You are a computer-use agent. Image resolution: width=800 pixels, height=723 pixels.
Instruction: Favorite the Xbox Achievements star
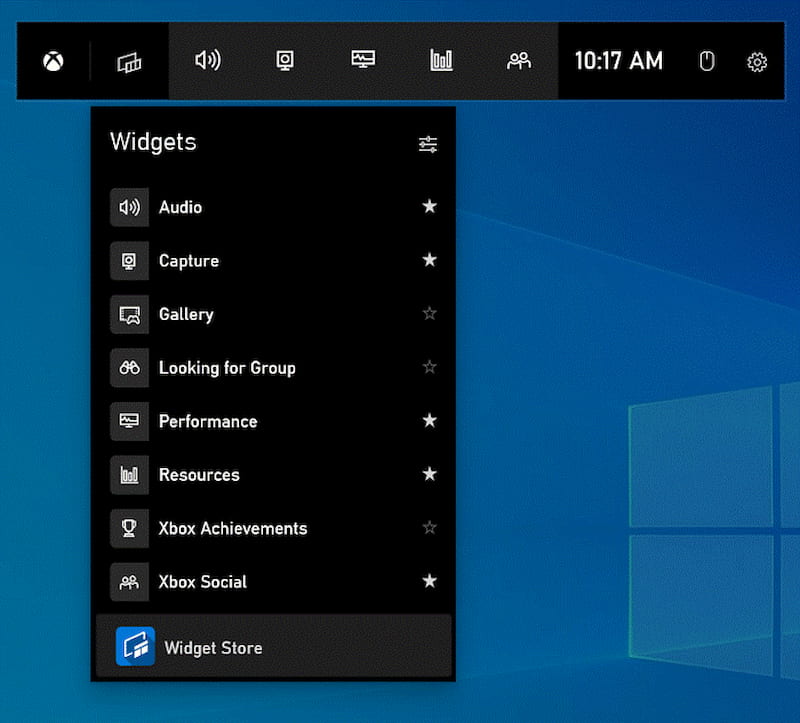(430, 528)
